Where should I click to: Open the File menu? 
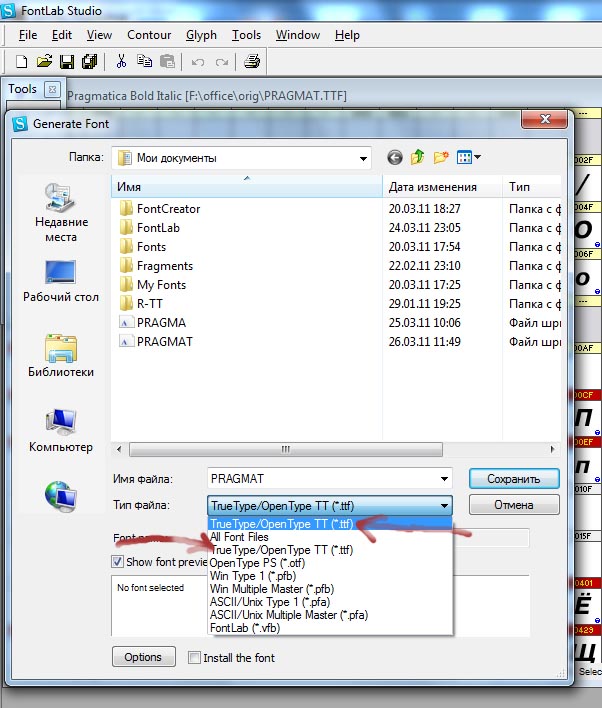coord(28,35)
